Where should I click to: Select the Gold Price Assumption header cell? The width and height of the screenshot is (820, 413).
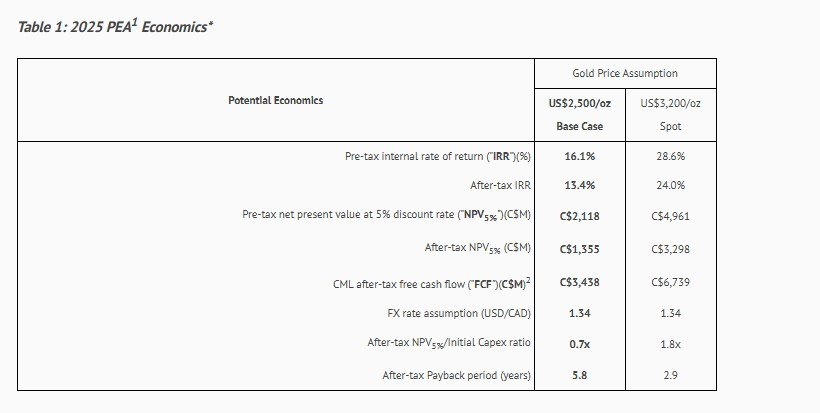point(624,73)
